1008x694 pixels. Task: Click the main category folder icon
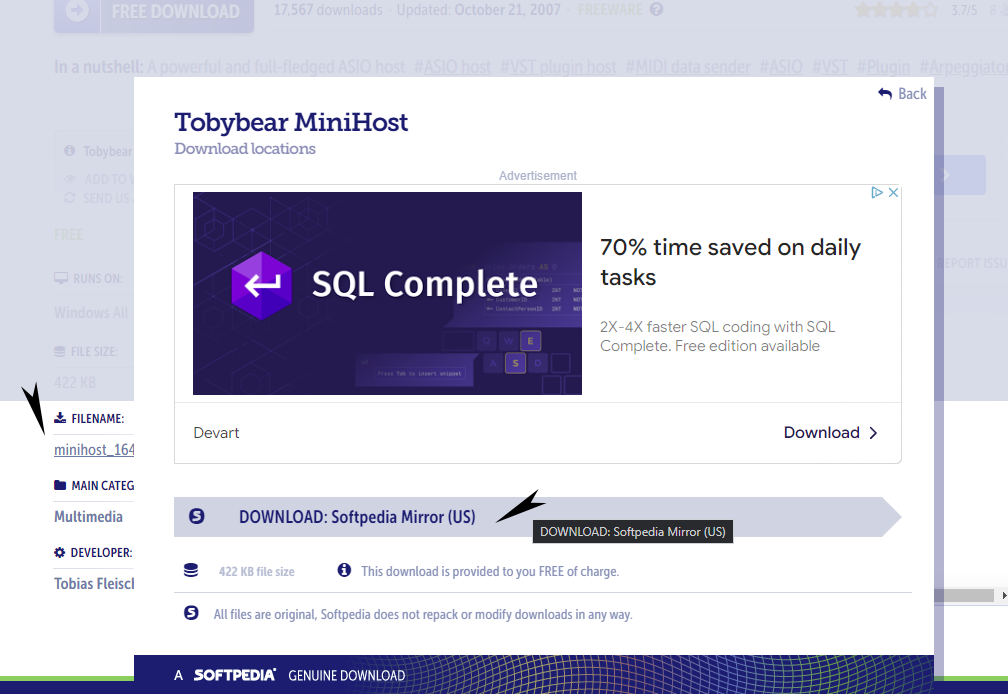click(60, 485)
